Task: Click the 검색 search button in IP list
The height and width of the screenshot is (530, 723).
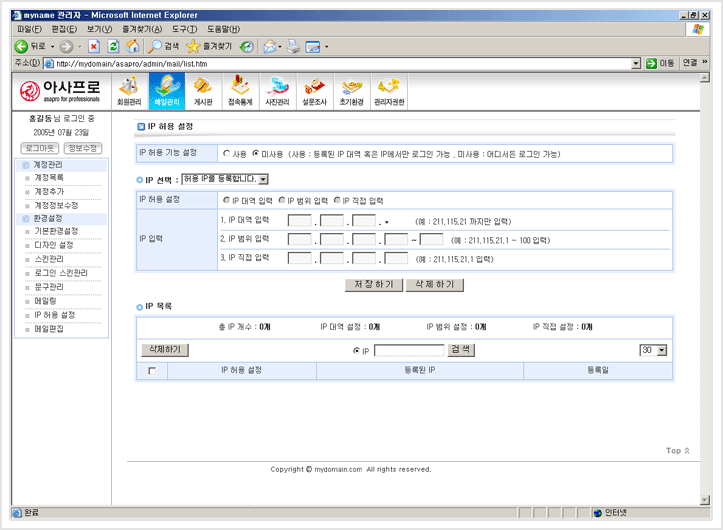Action: (x=461, y=350)
